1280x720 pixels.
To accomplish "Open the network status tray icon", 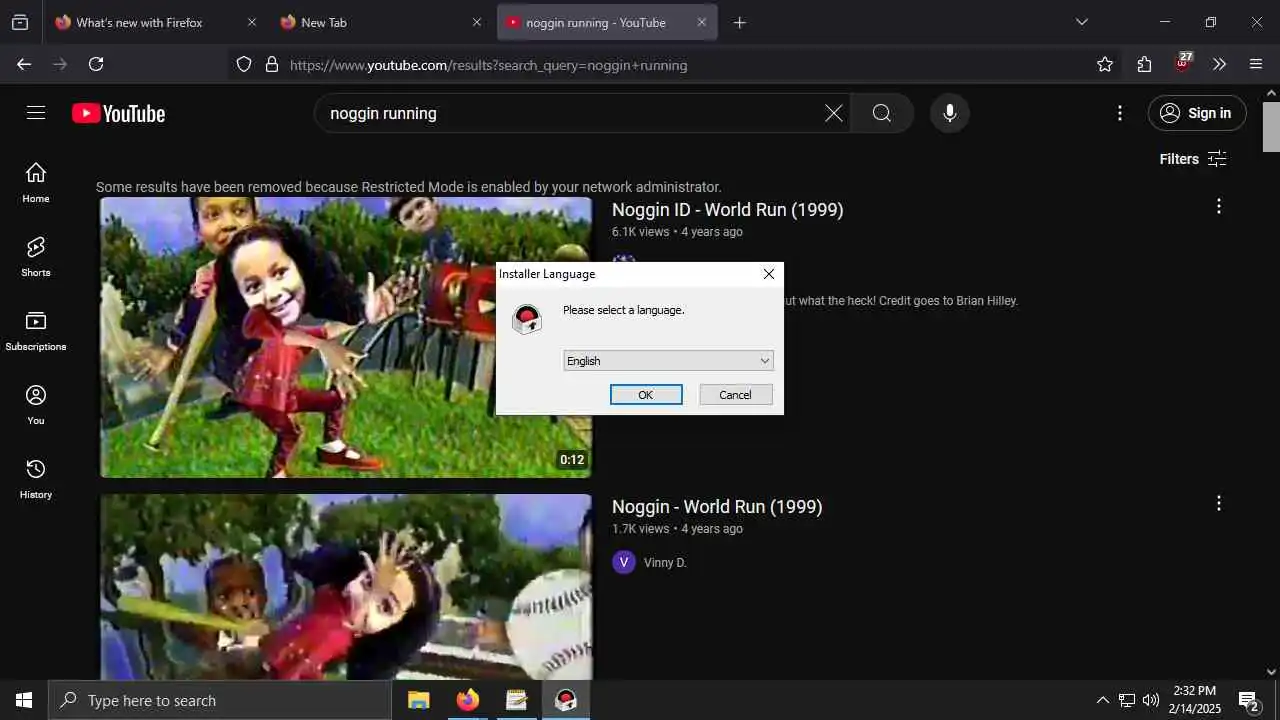I will coord(1127,700).
